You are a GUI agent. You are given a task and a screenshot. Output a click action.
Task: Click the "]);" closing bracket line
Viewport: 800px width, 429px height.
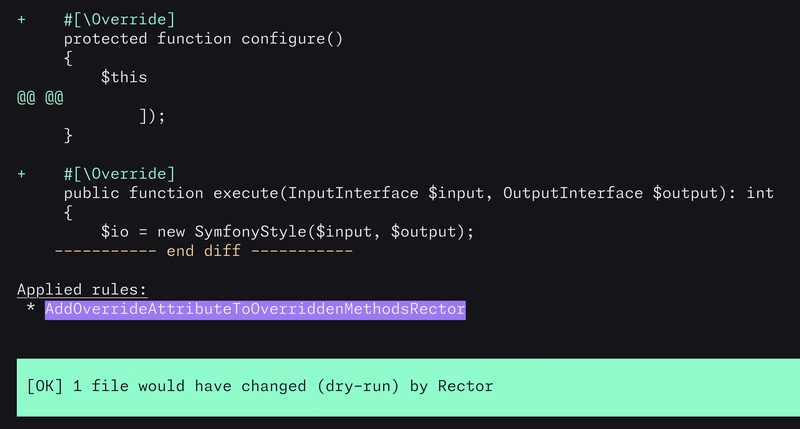pos(152,116)
